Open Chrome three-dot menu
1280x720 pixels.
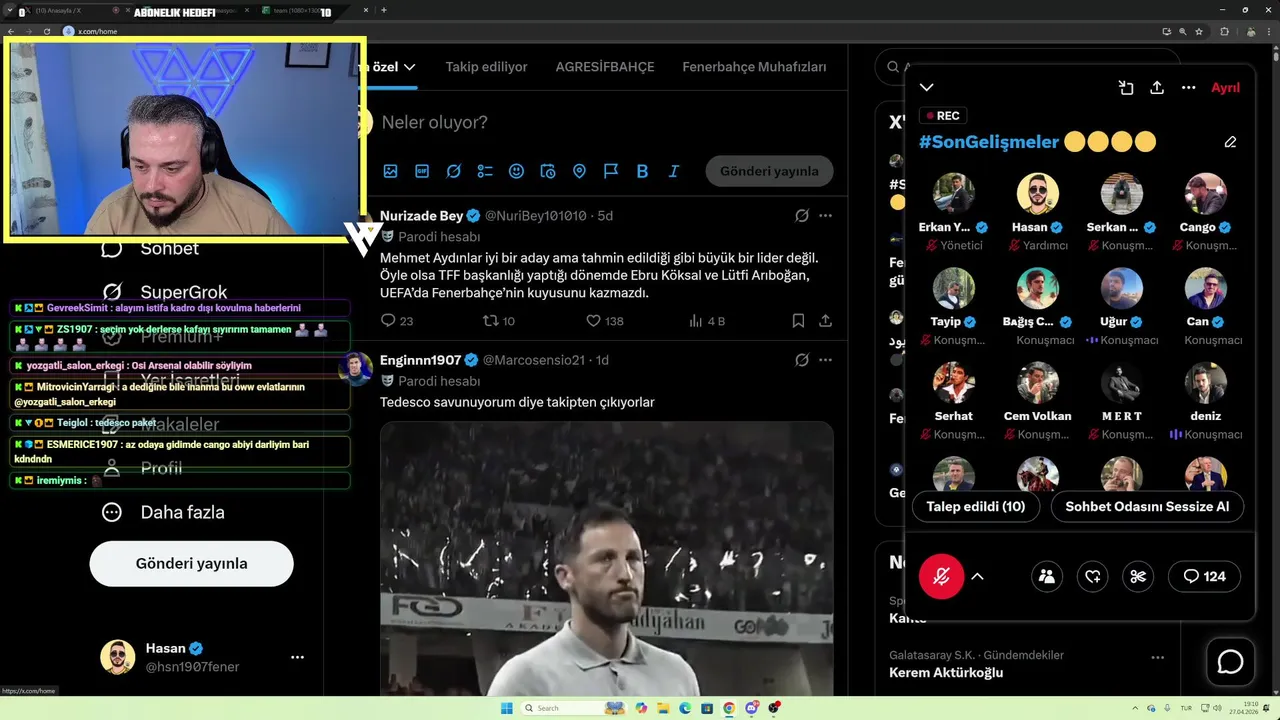pyautogui.click(x=1268, y=31)
